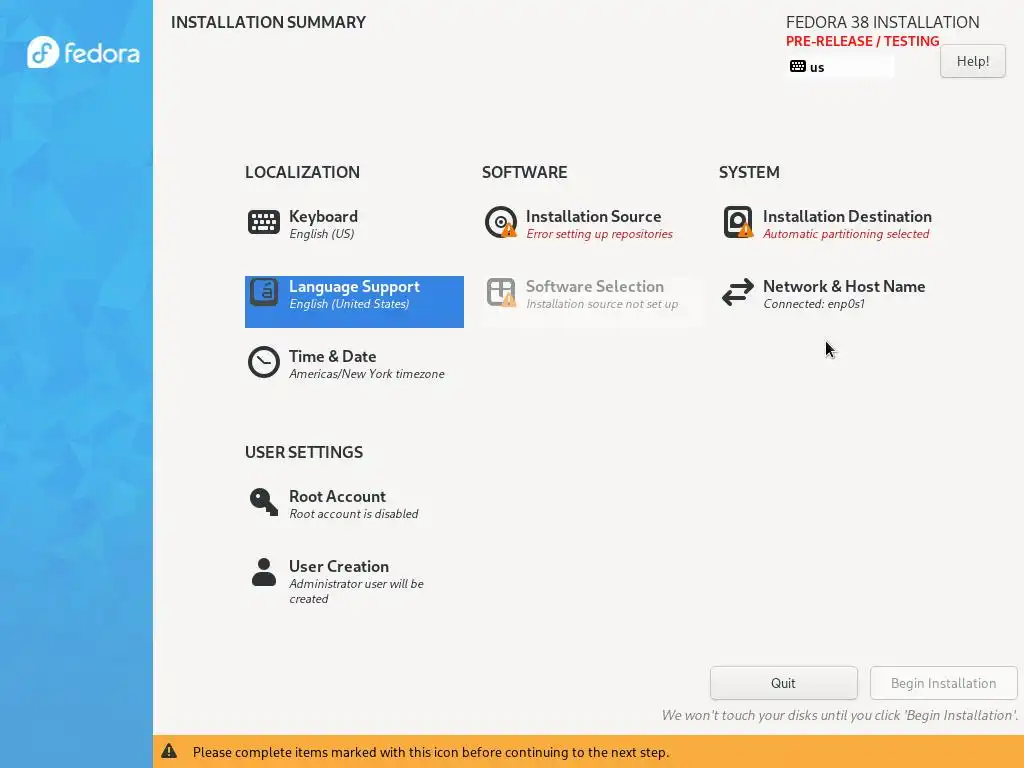Click 'English (US)' keyboard status text
The height and width of the screenshot is (768, 1024).
click(321, 234)
